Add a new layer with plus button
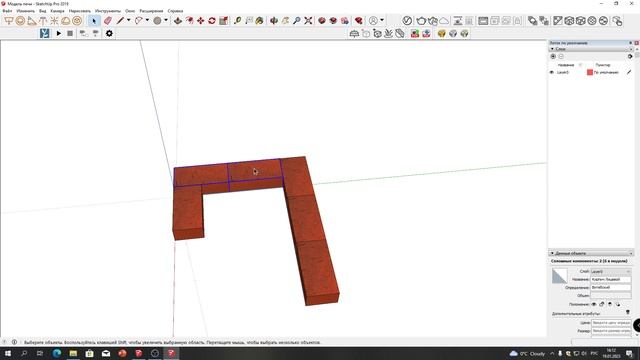This screenshot has width=640, height=360. click(x=553, y=56)
